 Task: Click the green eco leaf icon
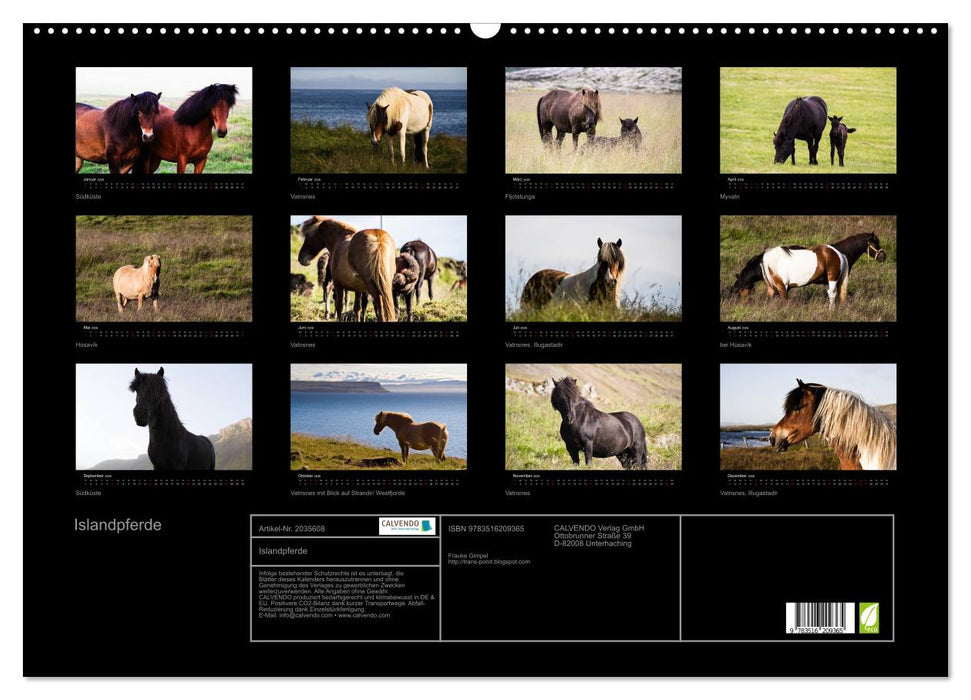tap(871, 618)
